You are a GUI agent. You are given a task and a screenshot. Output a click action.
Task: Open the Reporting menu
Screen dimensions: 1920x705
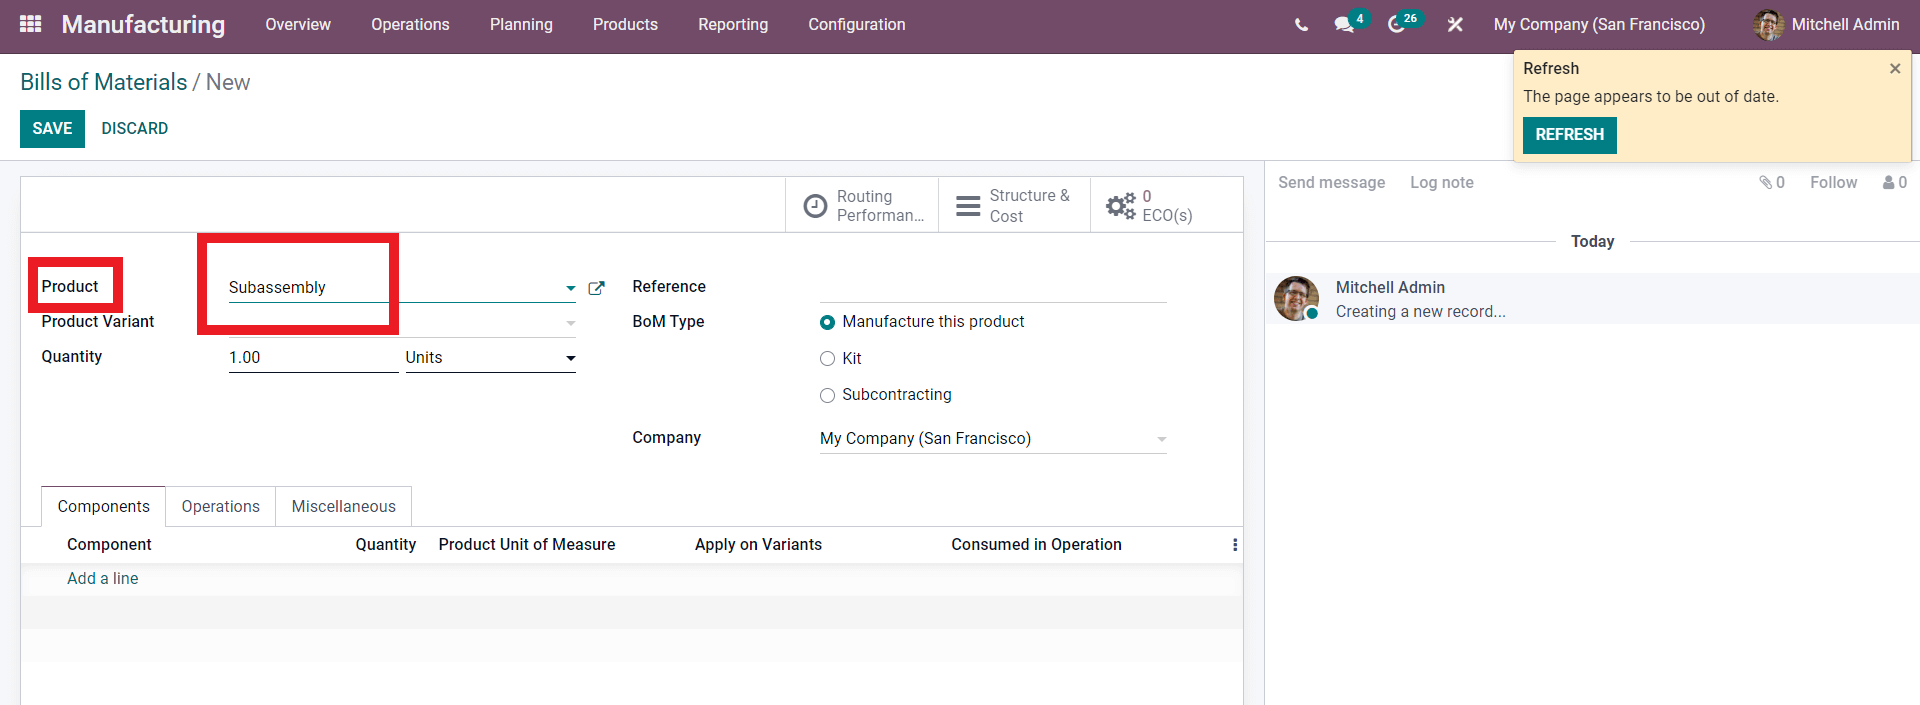click(733, 24)
